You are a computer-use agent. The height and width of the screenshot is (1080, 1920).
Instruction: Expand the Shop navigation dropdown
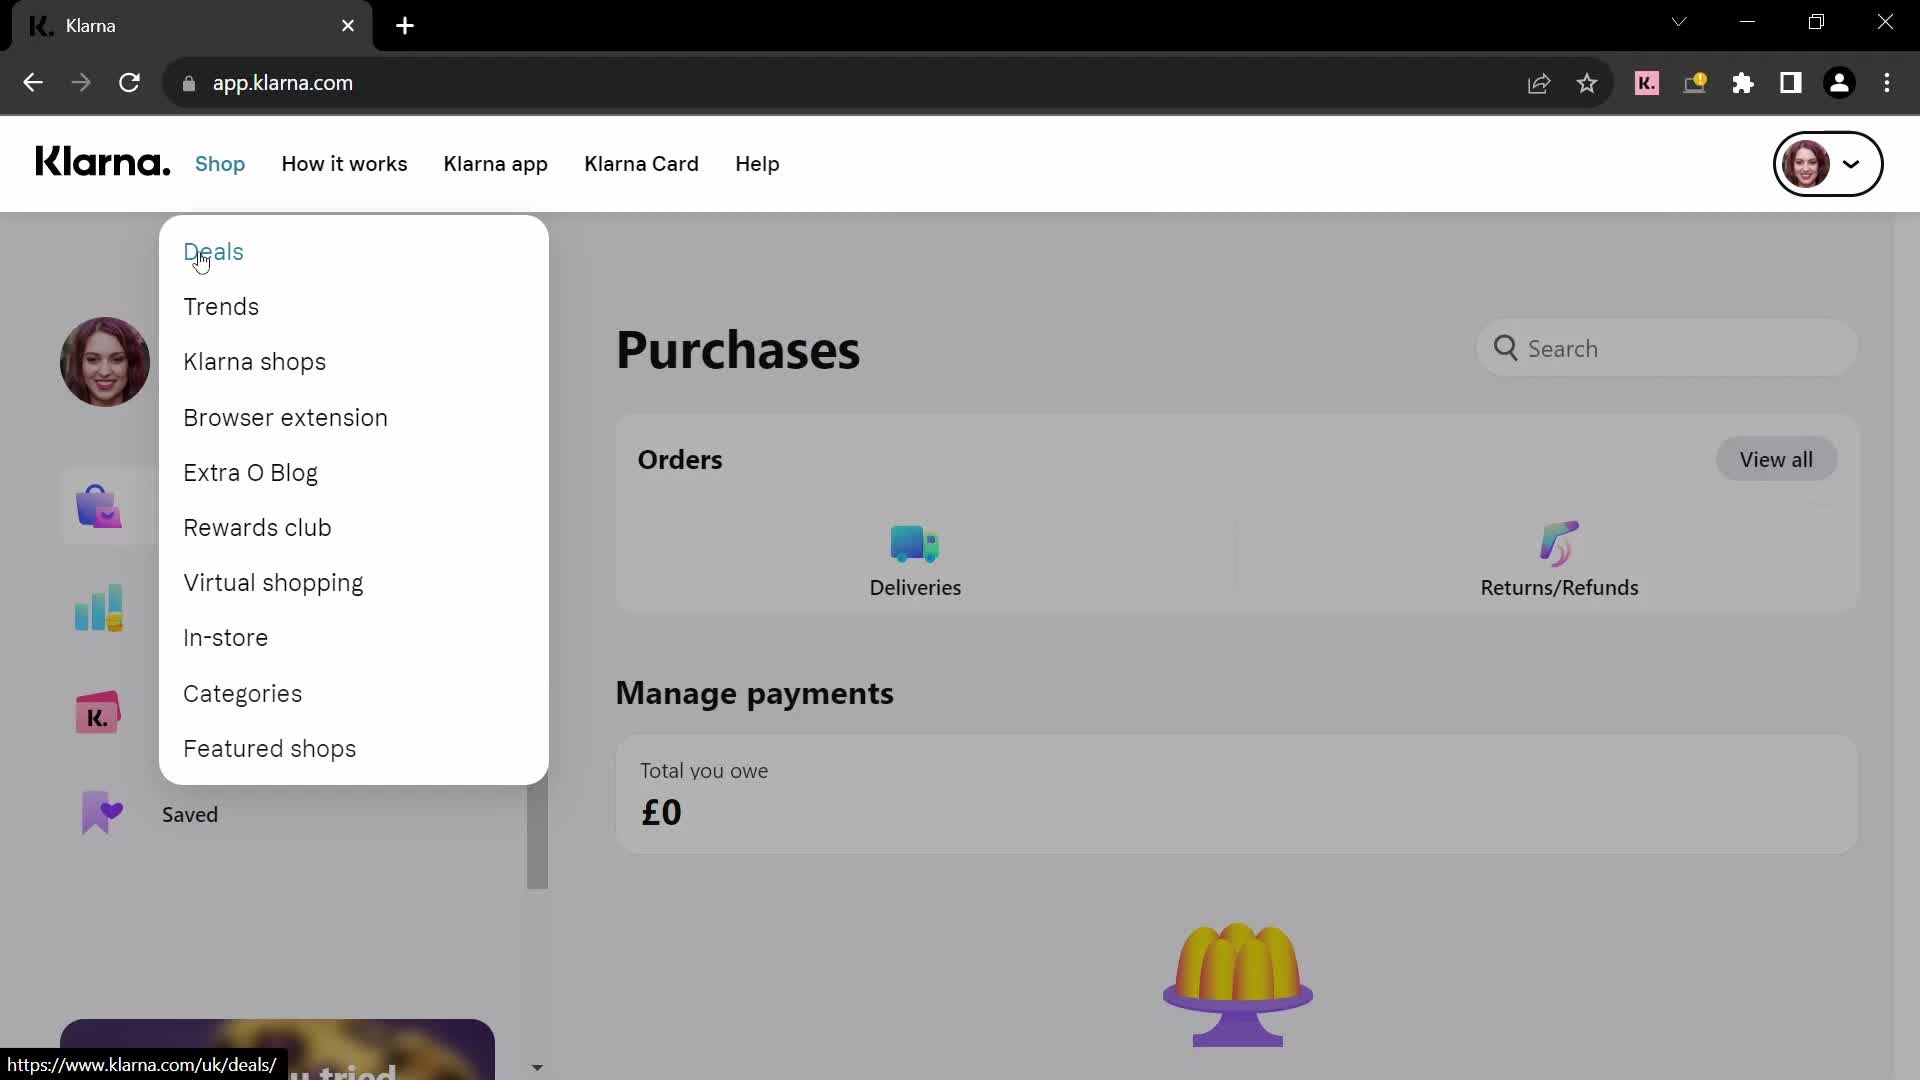(x=220, y=164)
